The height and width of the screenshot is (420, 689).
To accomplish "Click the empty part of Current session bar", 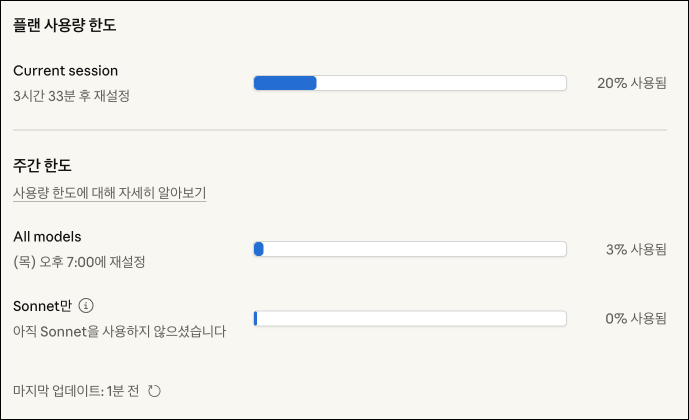I will coord(440,83).
